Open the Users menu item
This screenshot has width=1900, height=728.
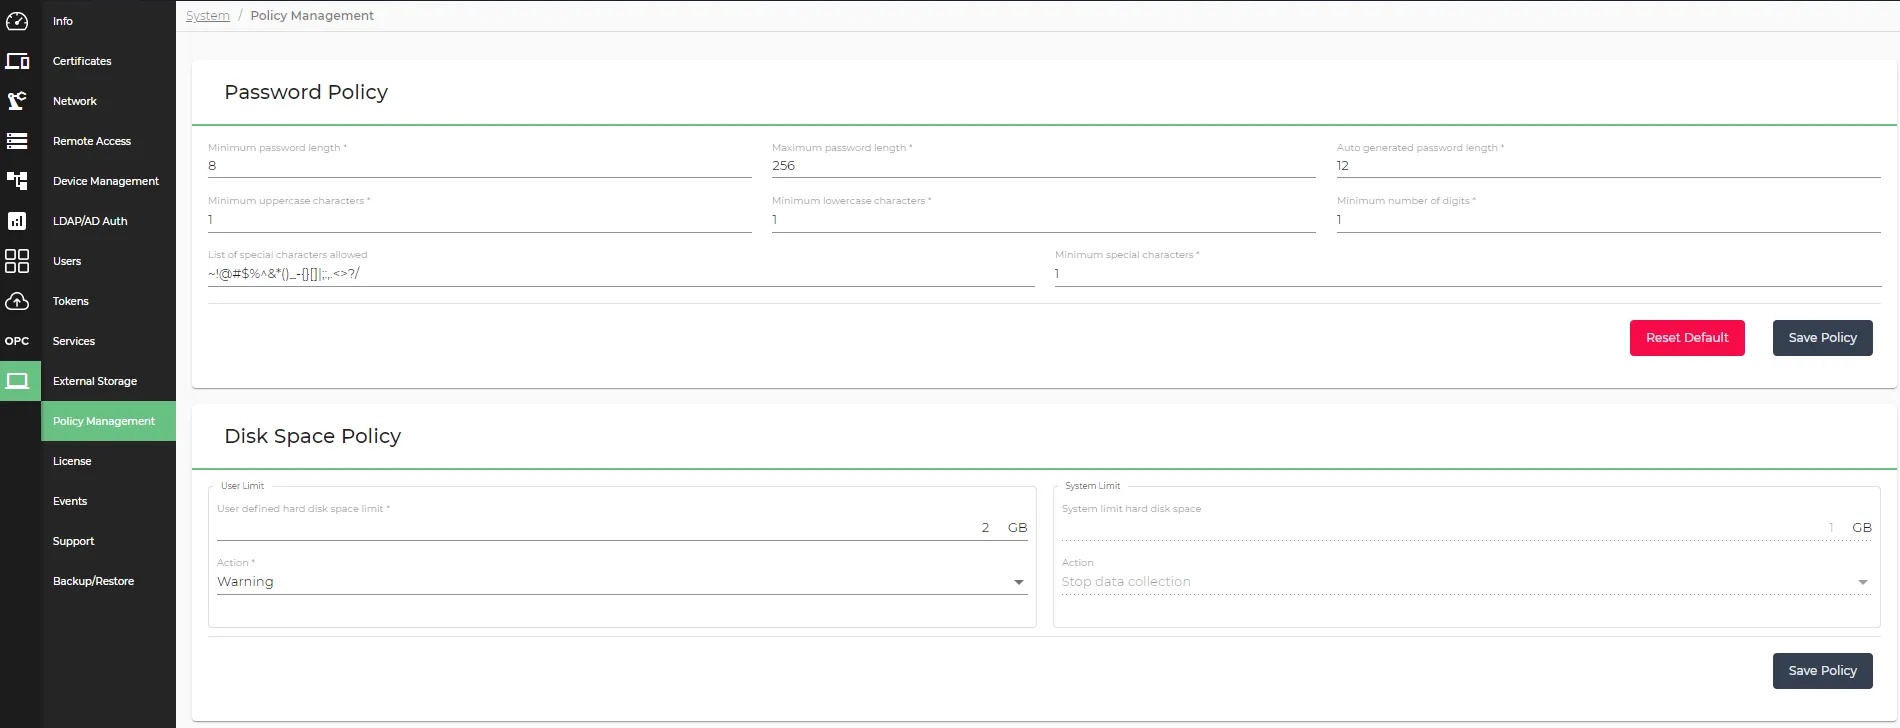click(109, 261)
